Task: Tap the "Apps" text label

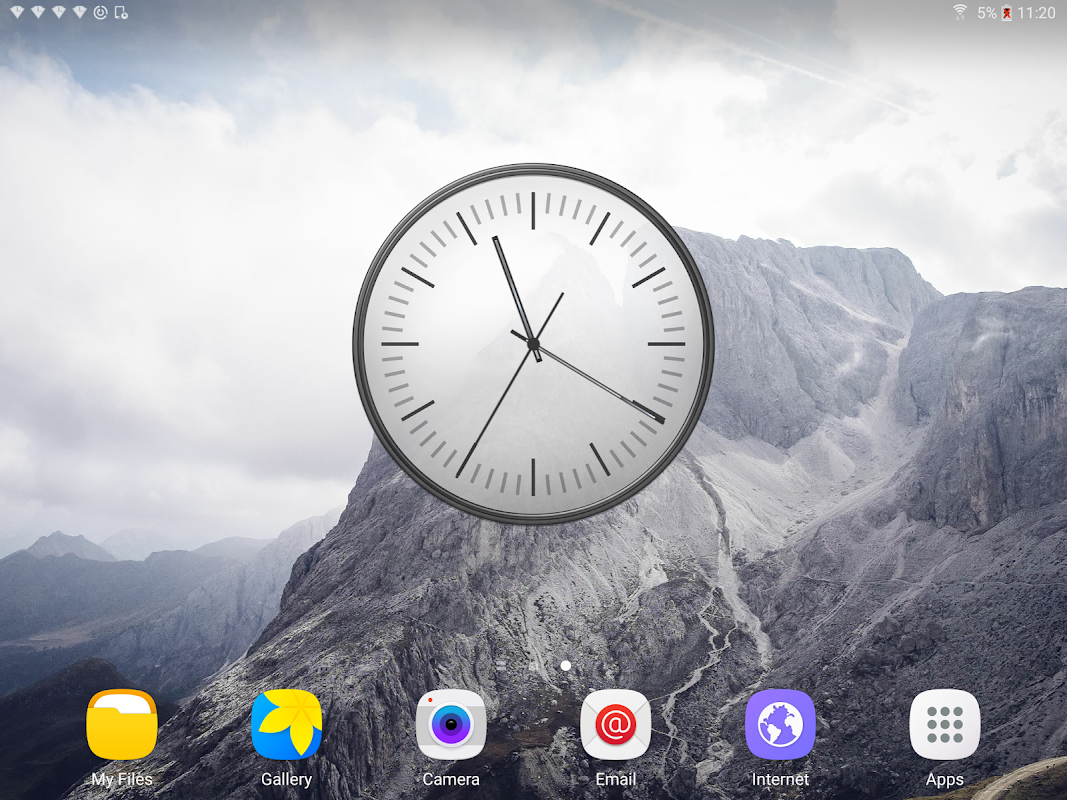Action: 945,780
